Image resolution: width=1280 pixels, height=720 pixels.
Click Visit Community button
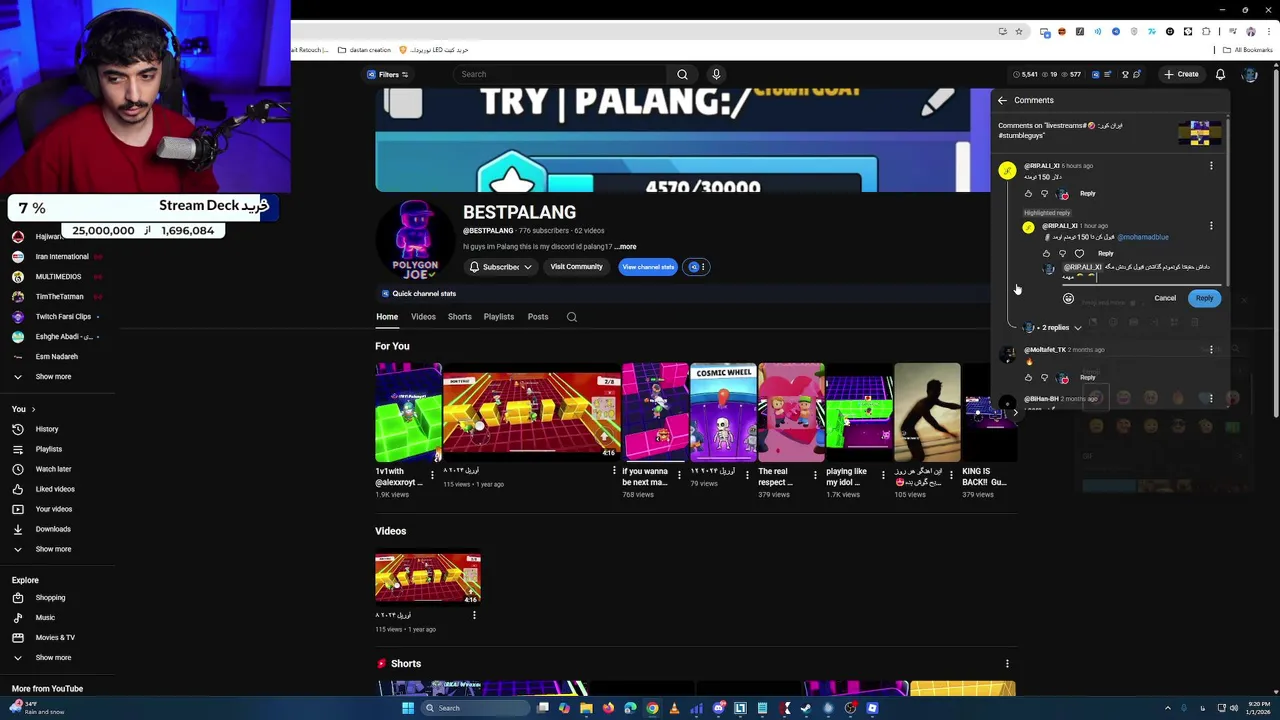coord(576,267)
